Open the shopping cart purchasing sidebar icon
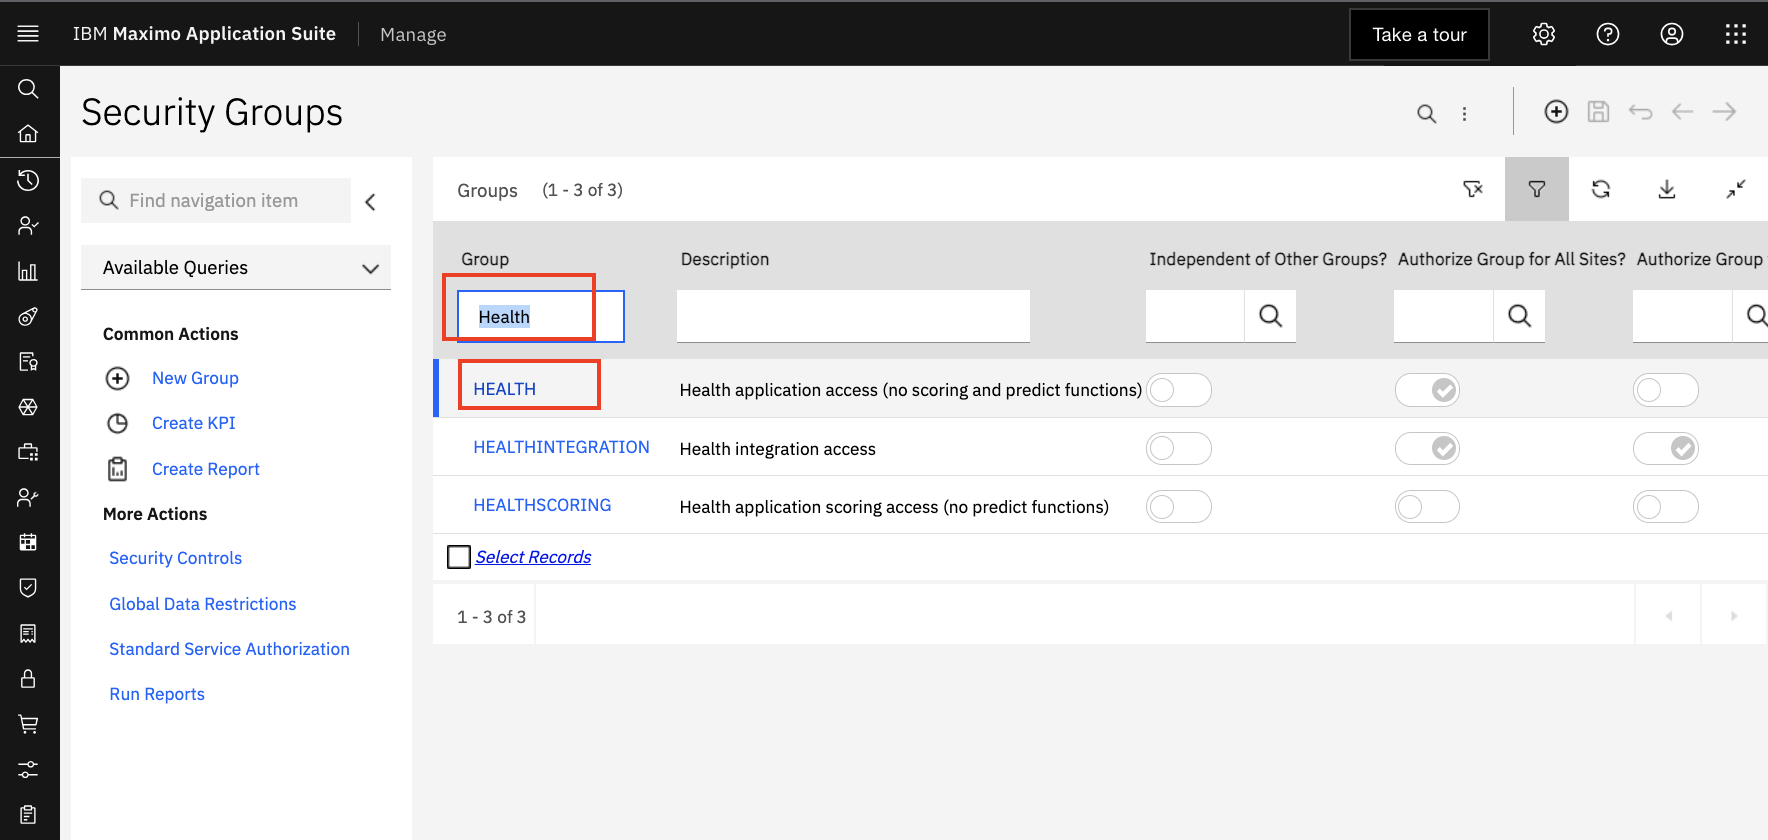Screen dimensions: 1768x840 [x=28, y=724]
